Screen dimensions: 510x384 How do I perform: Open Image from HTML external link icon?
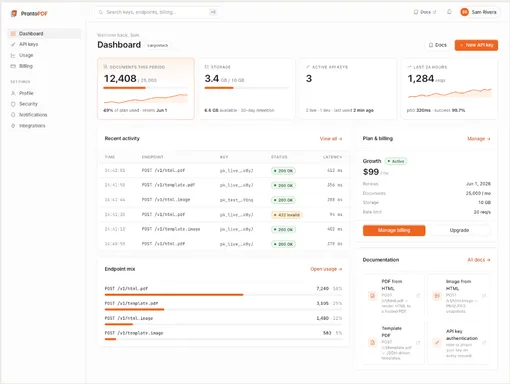(484, 296)
